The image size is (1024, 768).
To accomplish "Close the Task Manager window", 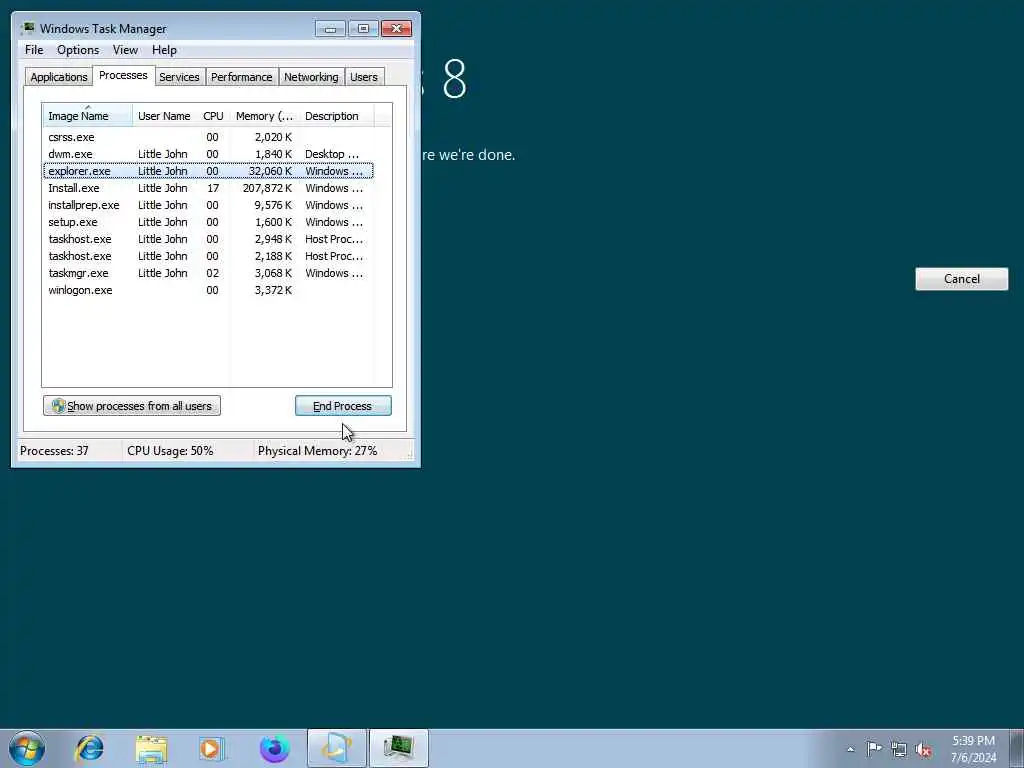I will tap(396, 29).
